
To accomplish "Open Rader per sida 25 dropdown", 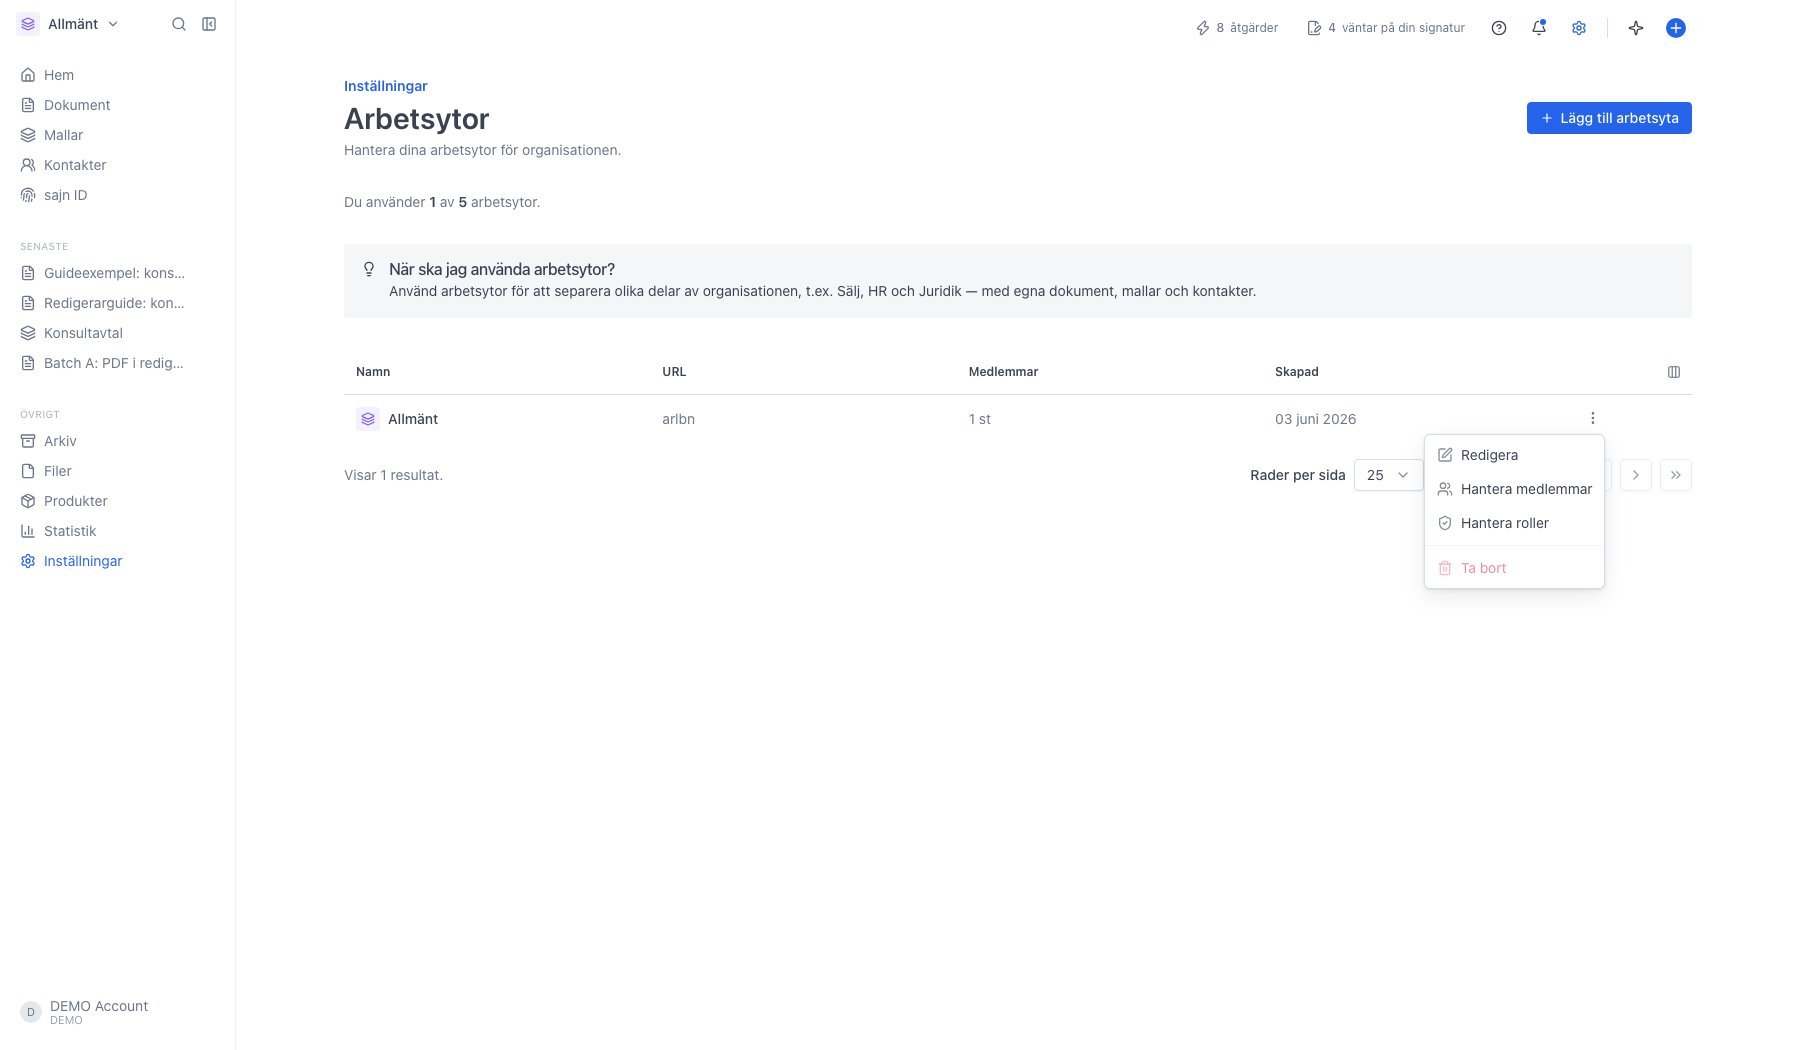I will 1388,475.
